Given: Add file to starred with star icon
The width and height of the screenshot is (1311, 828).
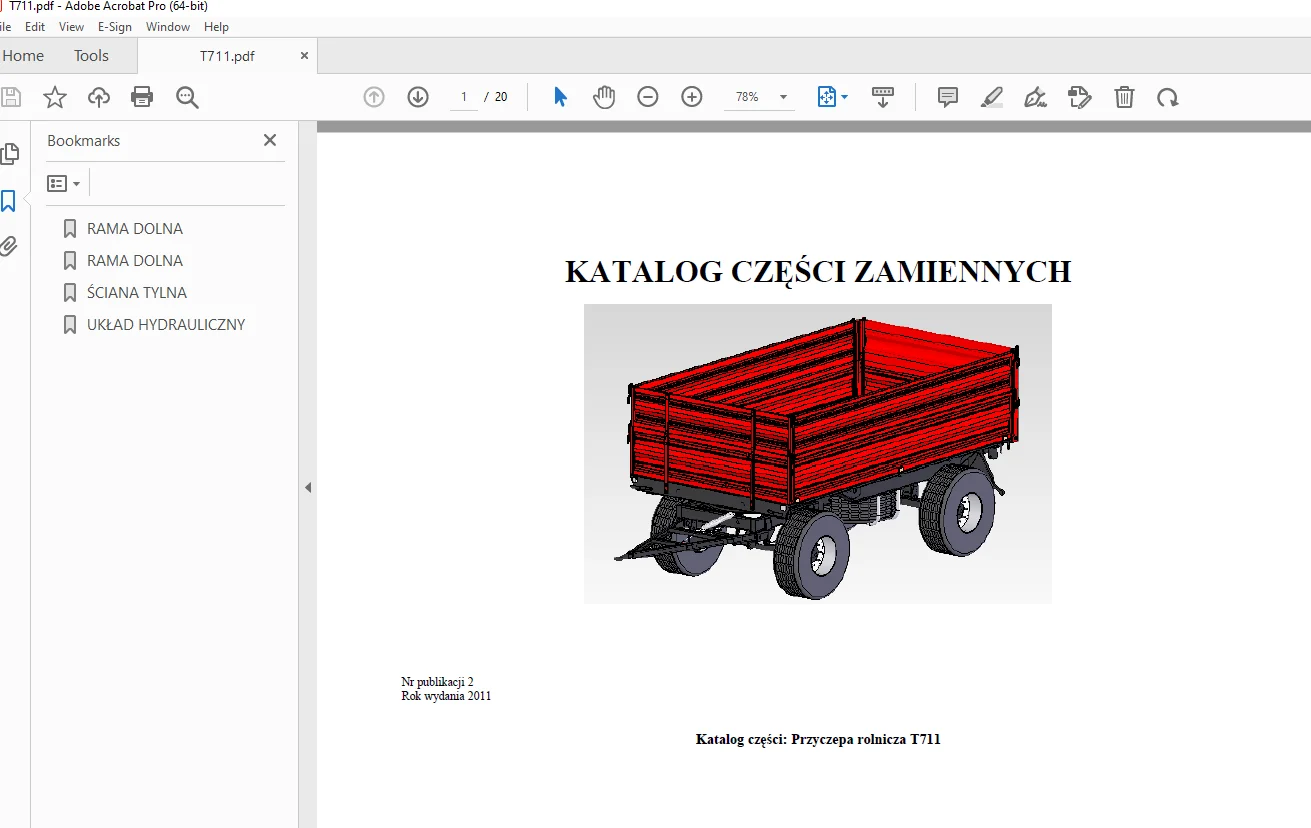Looking at the screenshot, I should point(54,97).
